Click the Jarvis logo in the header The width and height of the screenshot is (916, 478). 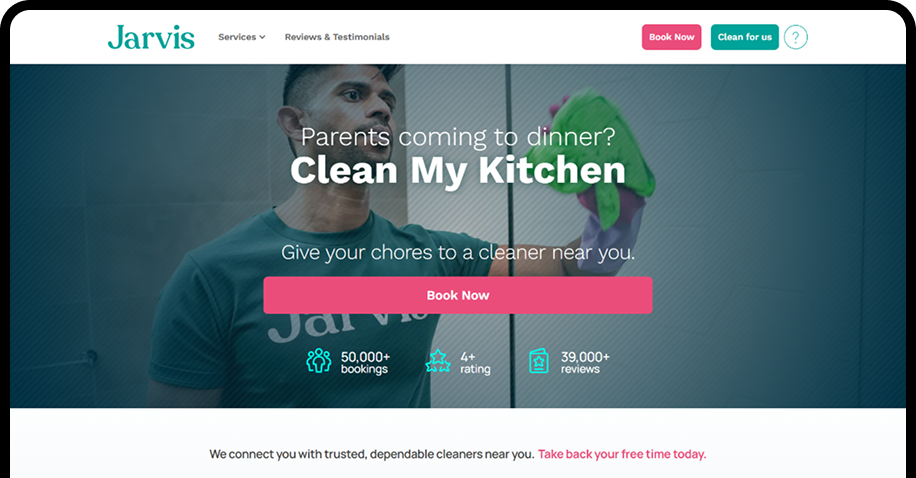coord(151,37)
